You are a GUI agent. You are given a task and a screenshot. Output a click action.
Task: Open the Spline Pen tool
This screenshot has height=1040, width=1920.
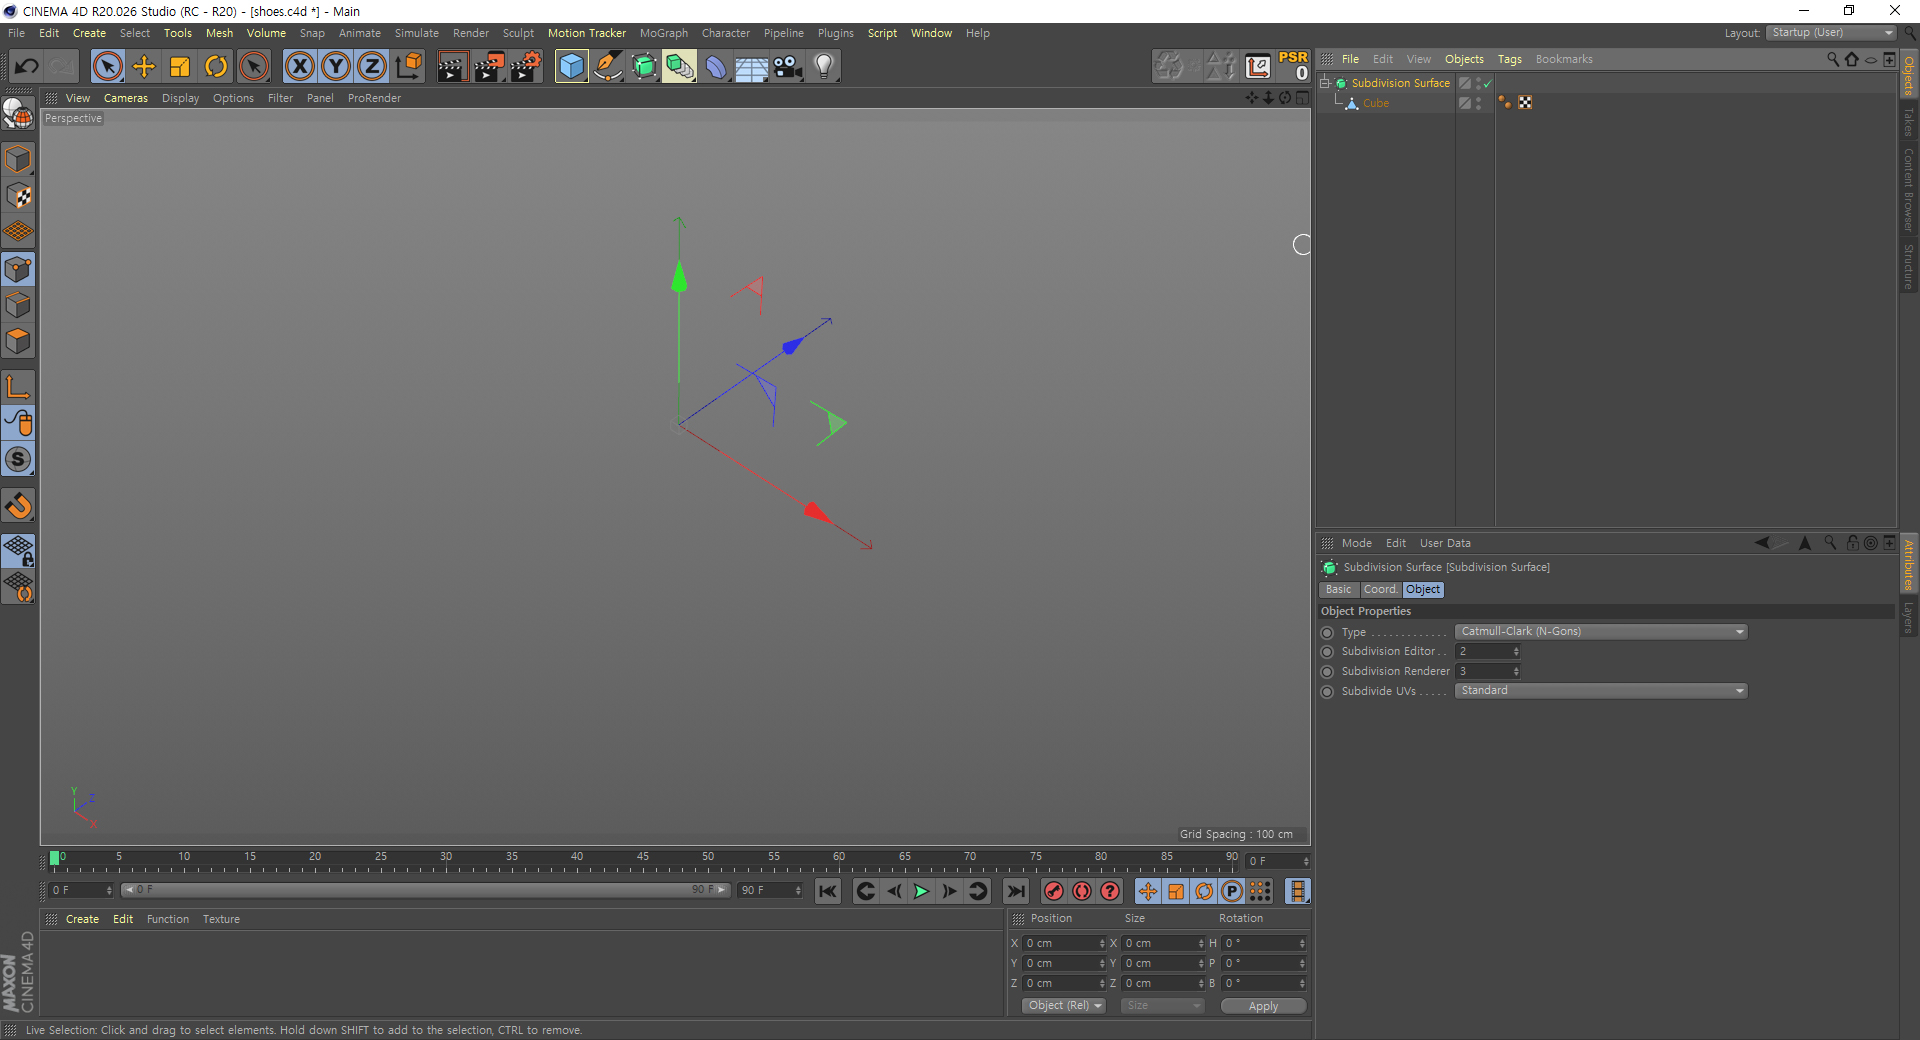608,67
